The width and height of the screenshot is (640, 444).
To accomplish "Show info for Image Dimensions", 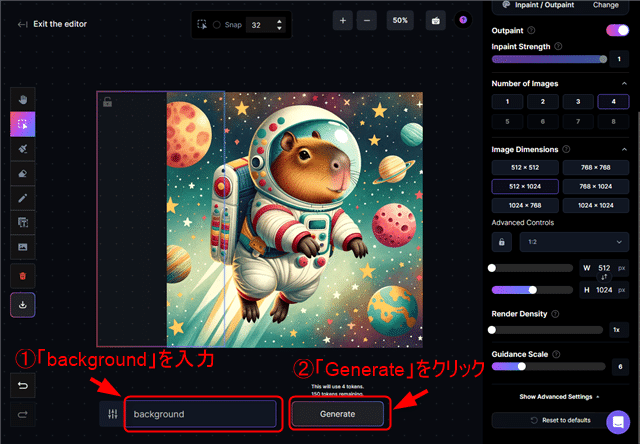I will click(566, 149).
